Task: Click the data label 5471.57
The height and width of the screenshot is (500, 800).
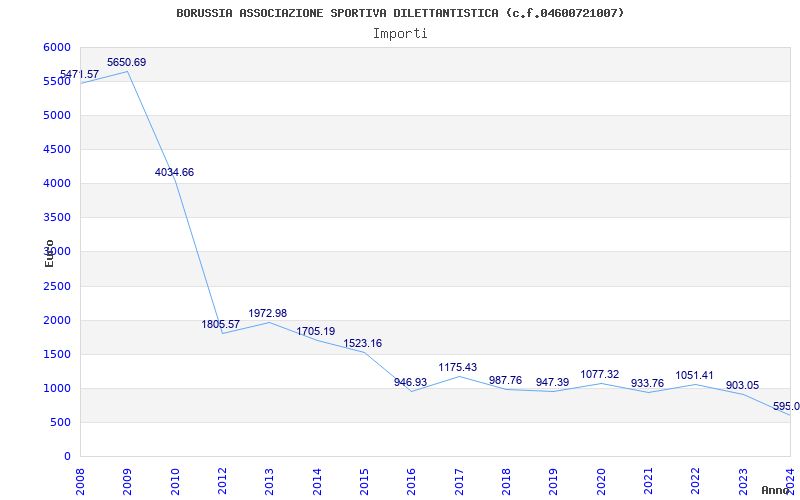Action: pyautogui.click(x=79, y=74)
